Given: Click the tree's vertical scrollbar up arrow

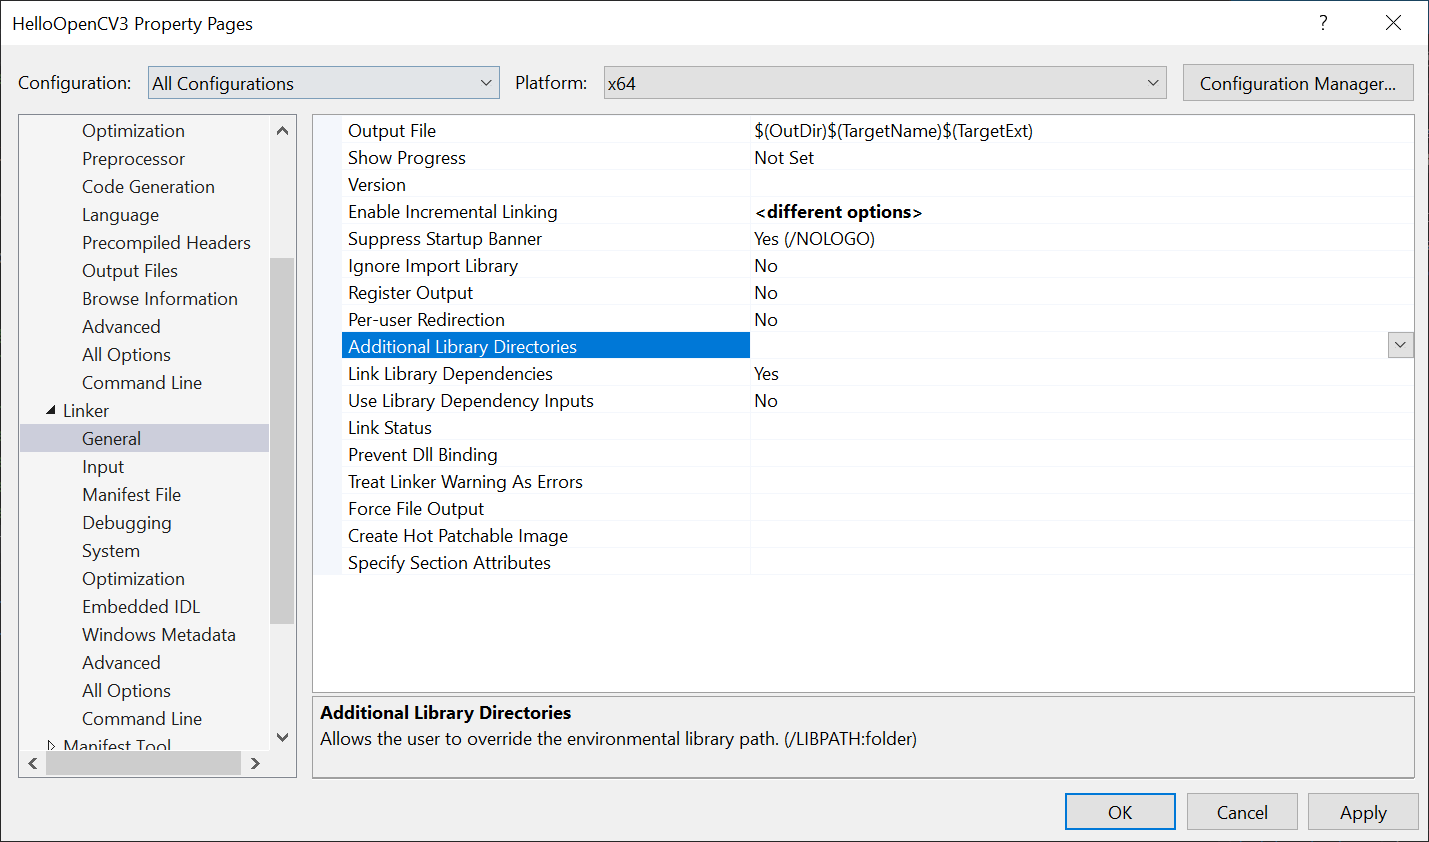Looking at the screenshot, I should click(282, 130).
